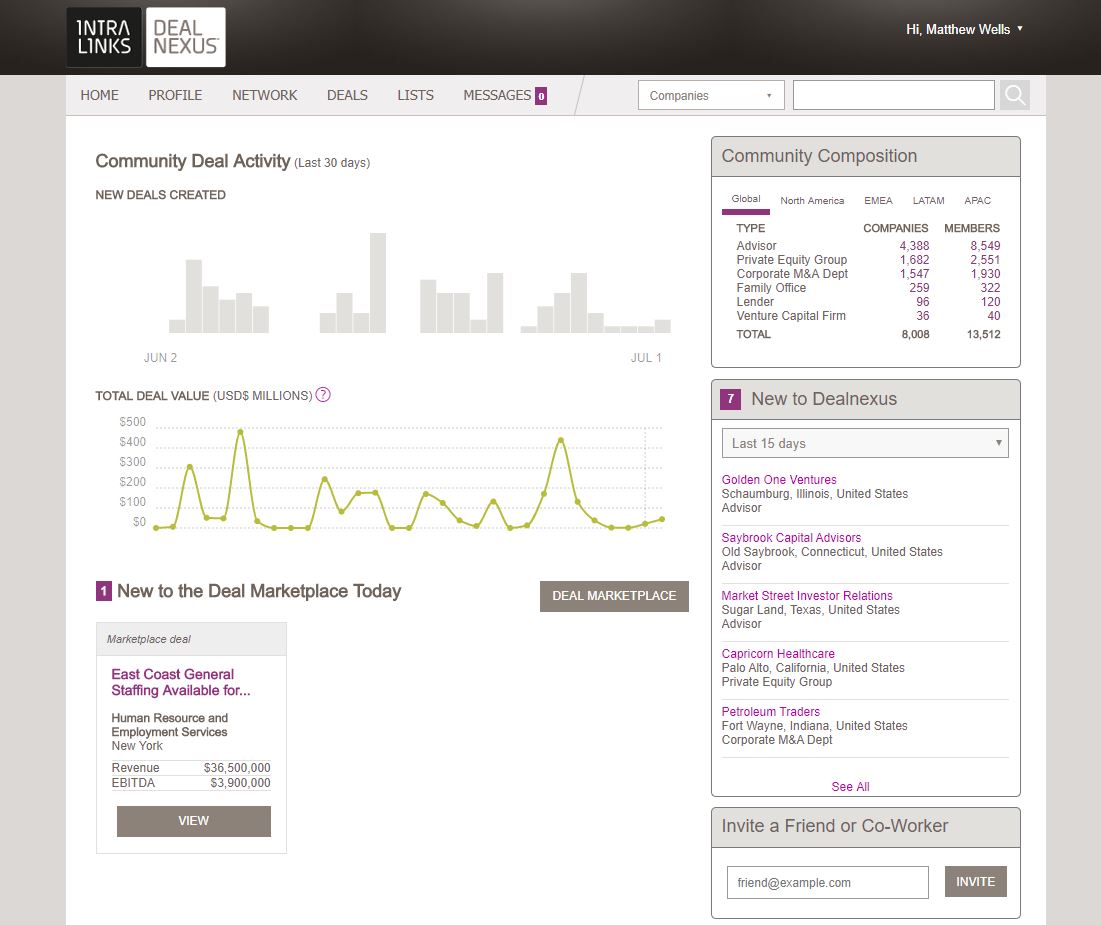Screen dimensions: 1101x925
Task: Click the TOTAL companies value 8,008
Action: [915, 334]
